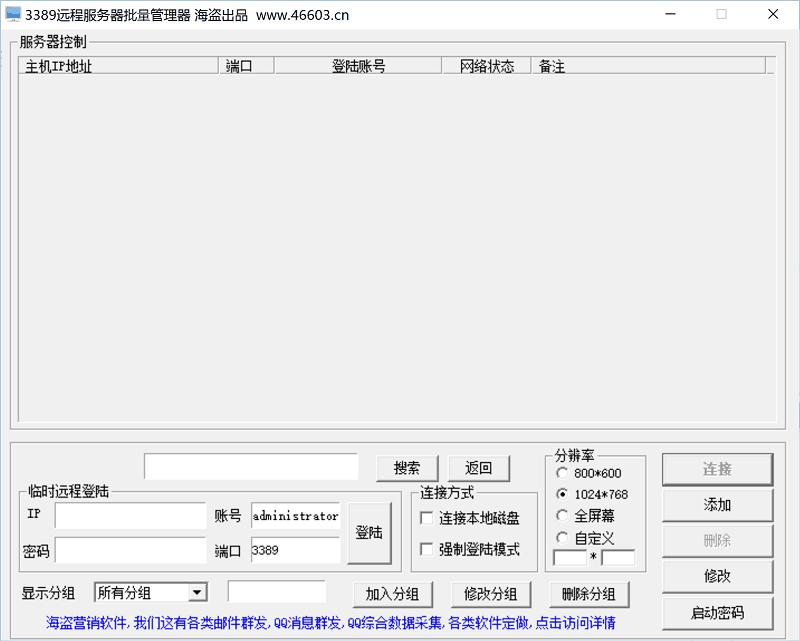Click inside the IP input field
Viewport: 800px width, 641px height.
pyautogui.click(x=130, y=515)
